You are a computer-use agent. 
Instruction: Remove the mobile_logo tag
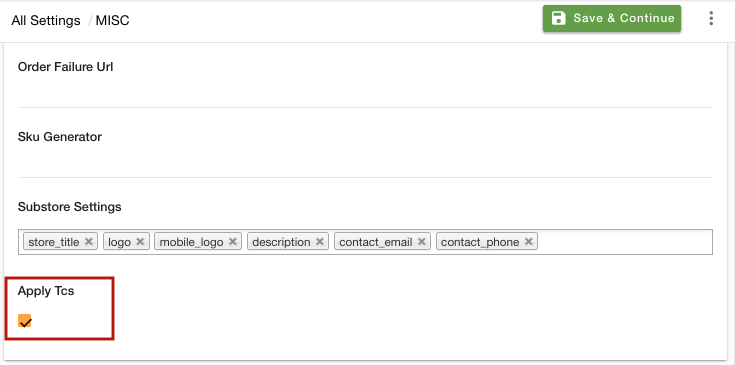point(232,242)
